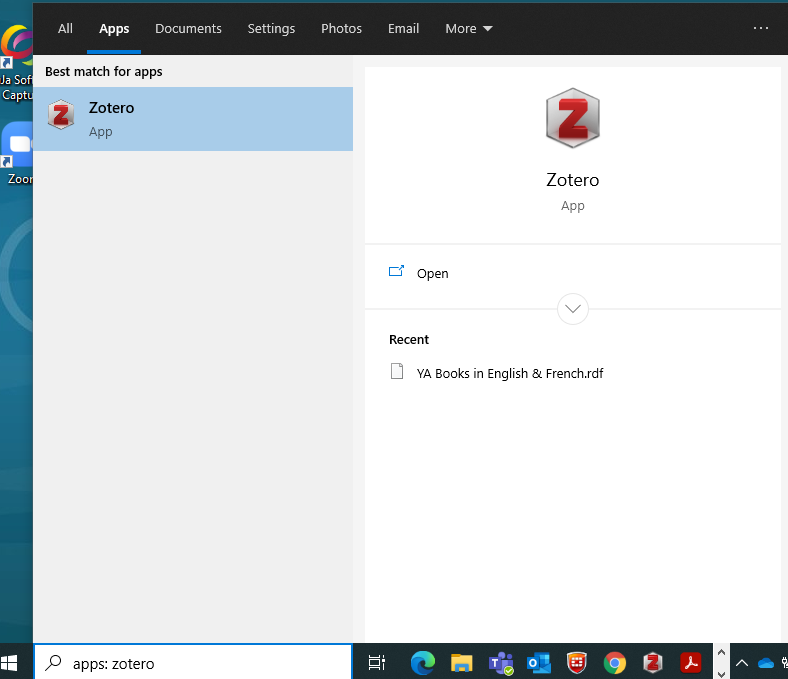This screenshot has width=788, height=679.
Task: Open Zotero from the taskbar
Action: [x=652, y=663]
